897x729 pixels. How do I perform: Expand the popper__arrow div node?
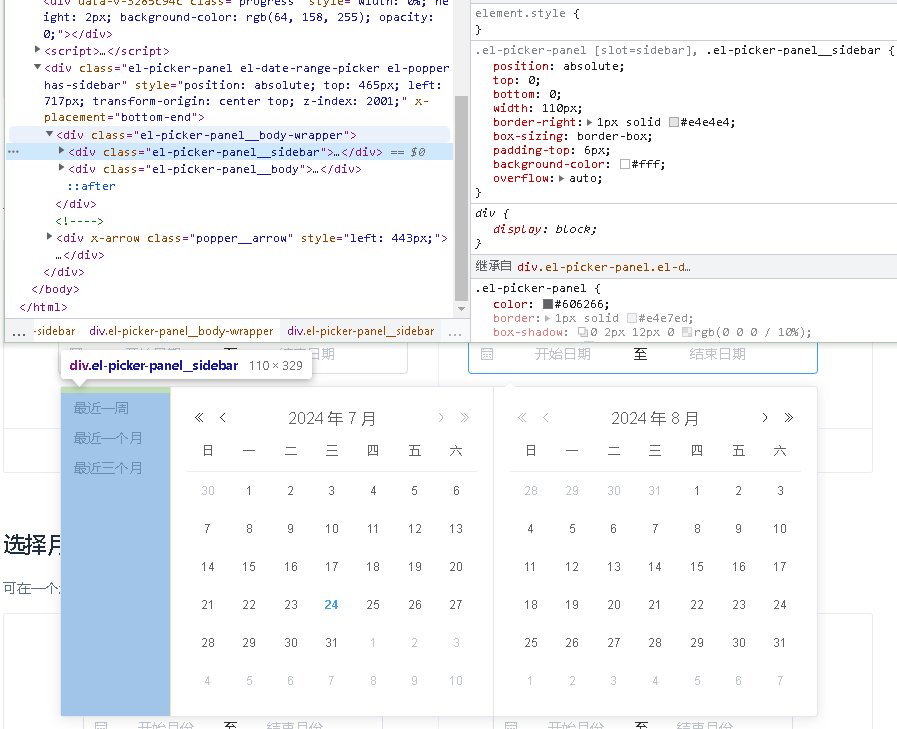(49, 236)
